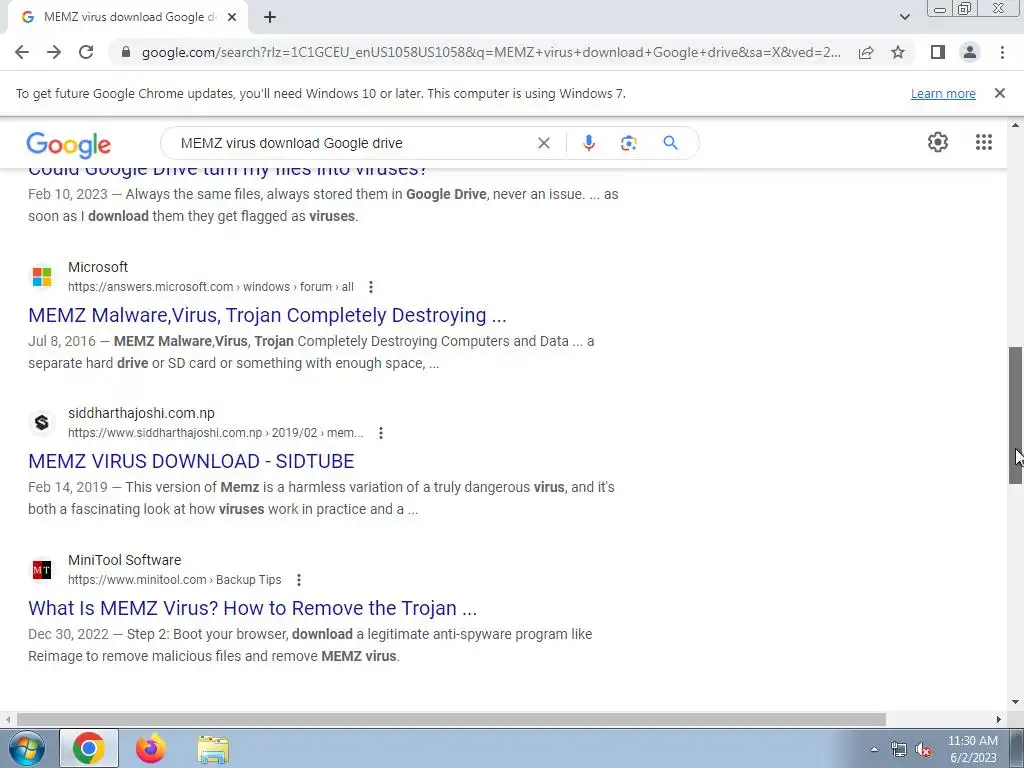Open options for MiniTool Software result
1024x768 pixels.
[x=298, y=580]
